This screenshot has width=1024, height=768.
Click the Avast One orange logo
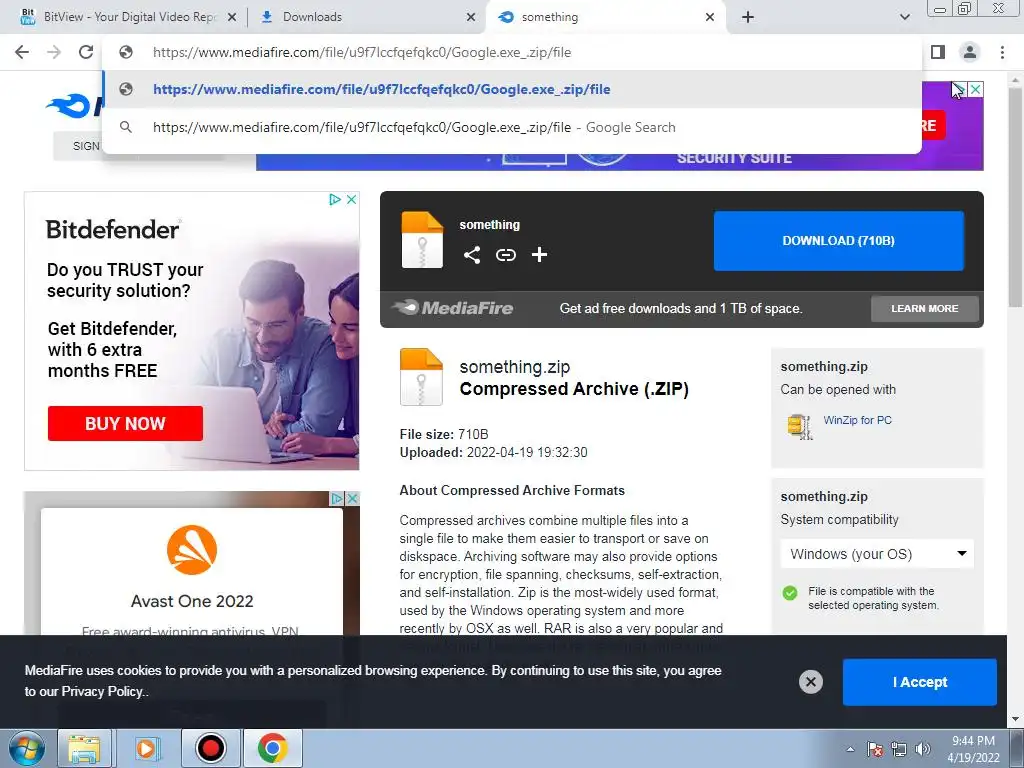[192, 550]
